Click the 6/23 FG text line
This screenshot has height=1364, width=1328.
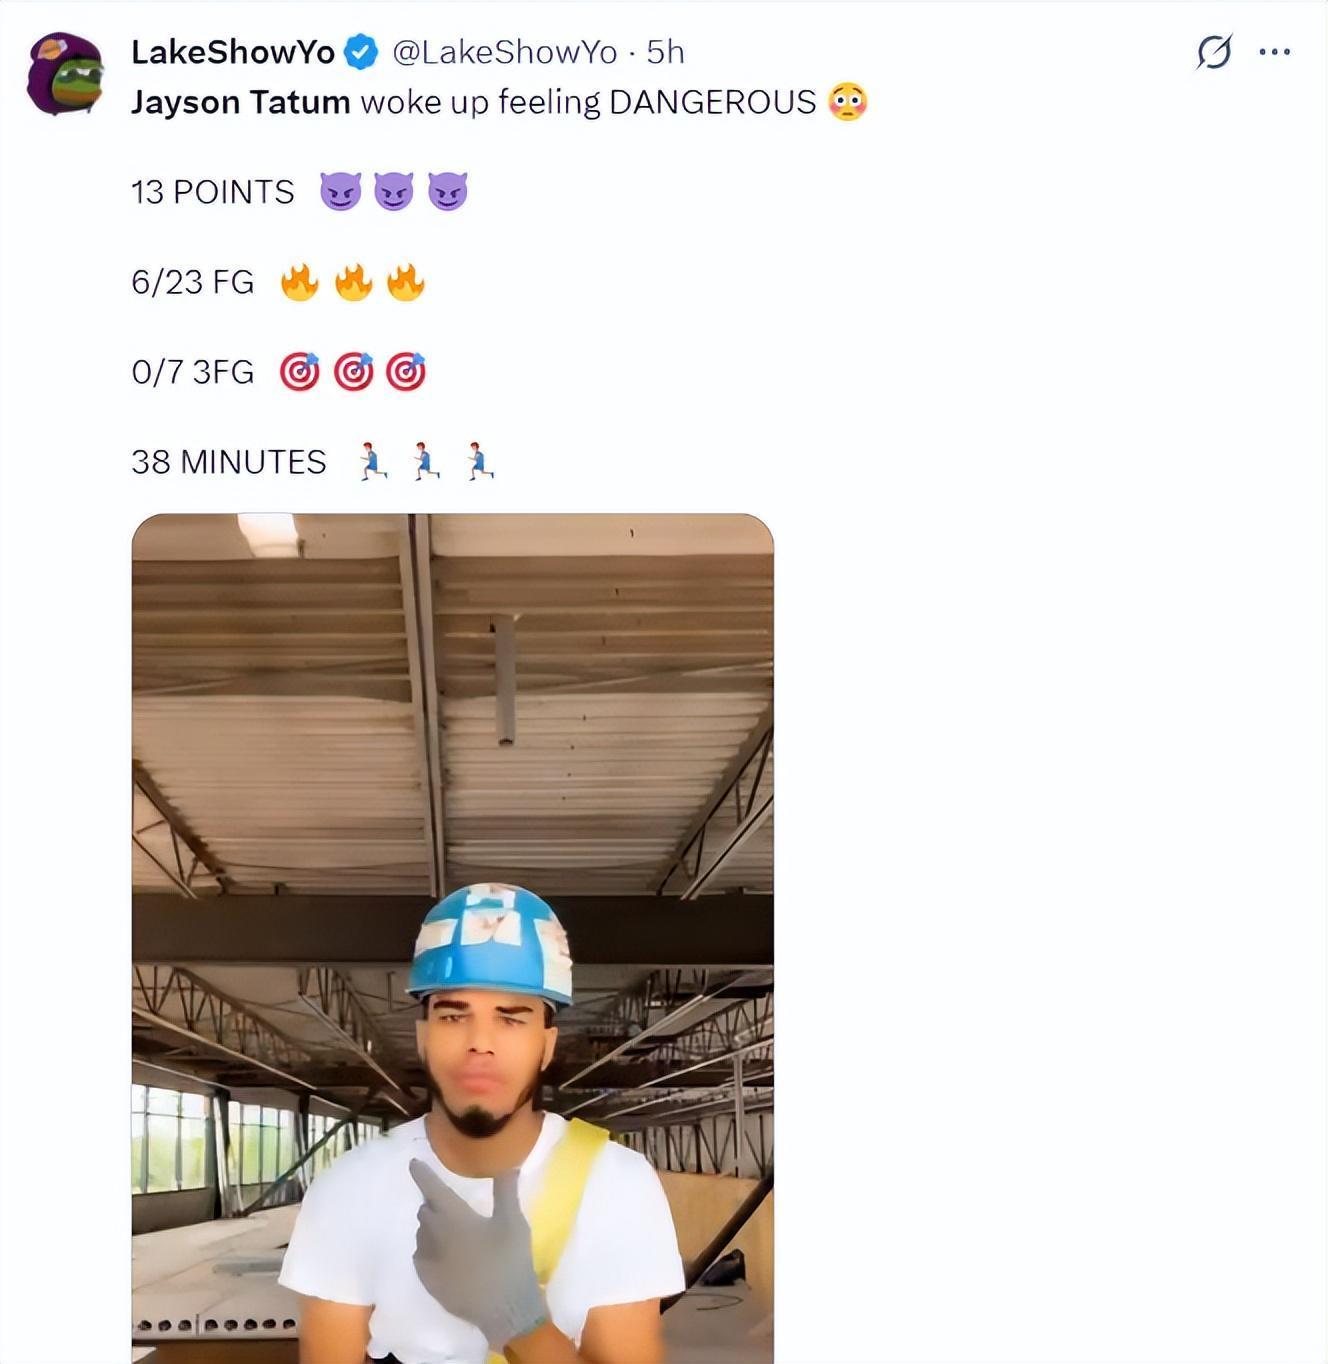click(193, 282)
